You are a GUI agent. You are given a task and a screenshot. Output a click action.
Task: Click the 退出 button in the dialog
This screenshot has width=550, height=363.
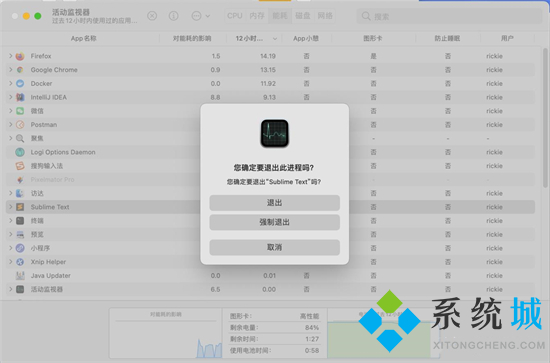(274, 203)
